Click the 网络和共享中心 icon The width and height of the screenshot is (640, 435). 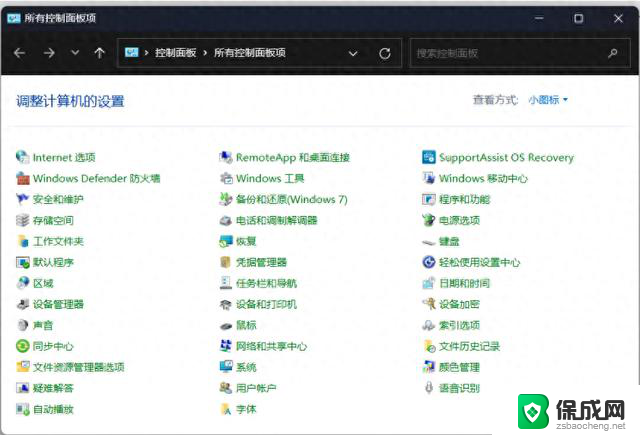click(226, 346)
